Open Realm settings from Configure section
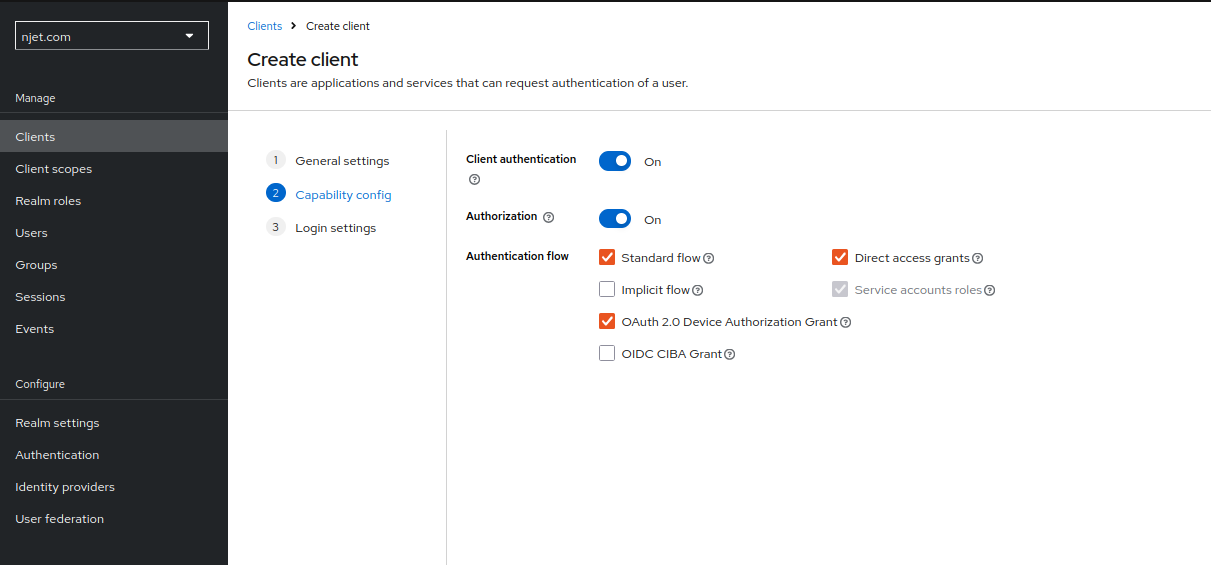 click(x=57, y=423)
